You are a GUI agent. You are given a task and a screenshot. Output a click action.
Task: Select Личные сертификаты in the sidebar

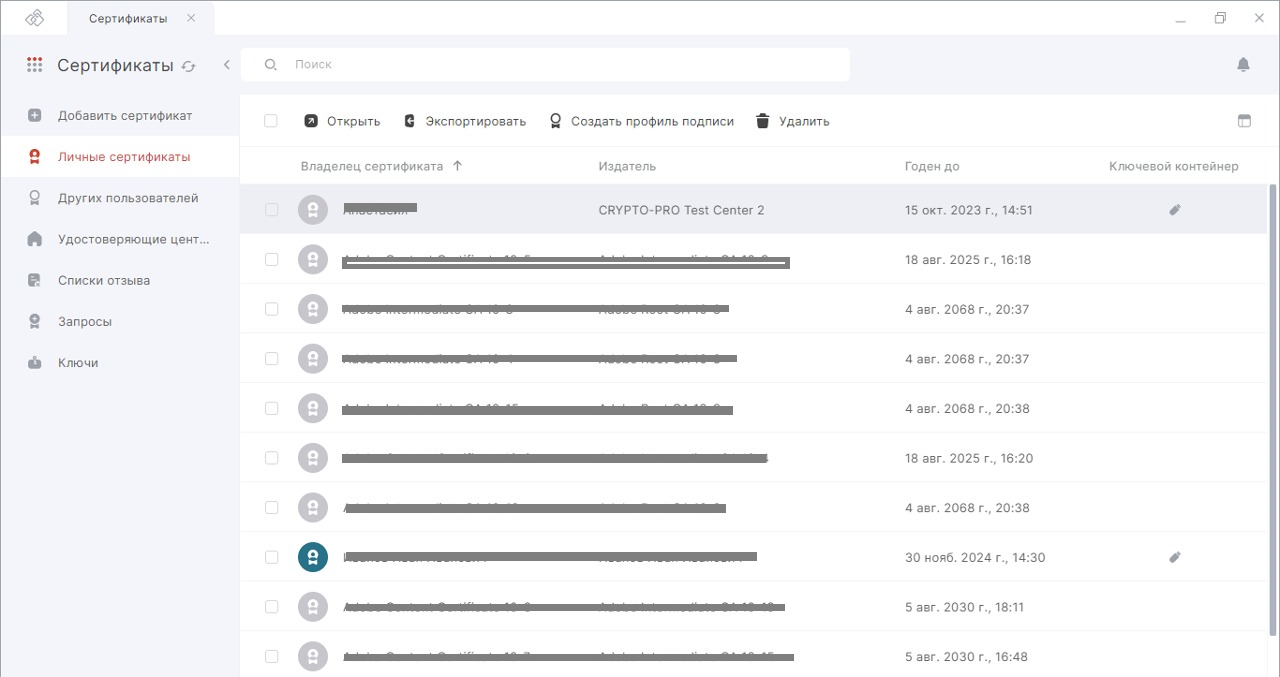pyautogui.click(x=120, y=157)
